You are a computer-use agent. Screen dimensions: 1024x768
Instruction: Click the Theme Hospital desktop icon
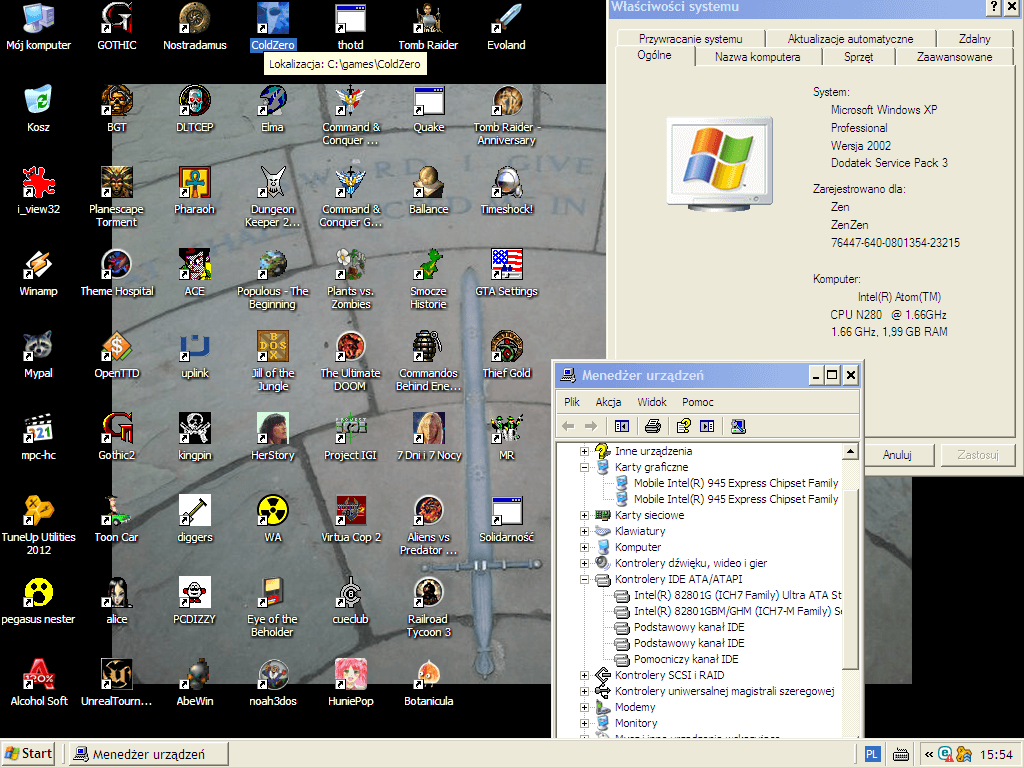tap(117, 272)
